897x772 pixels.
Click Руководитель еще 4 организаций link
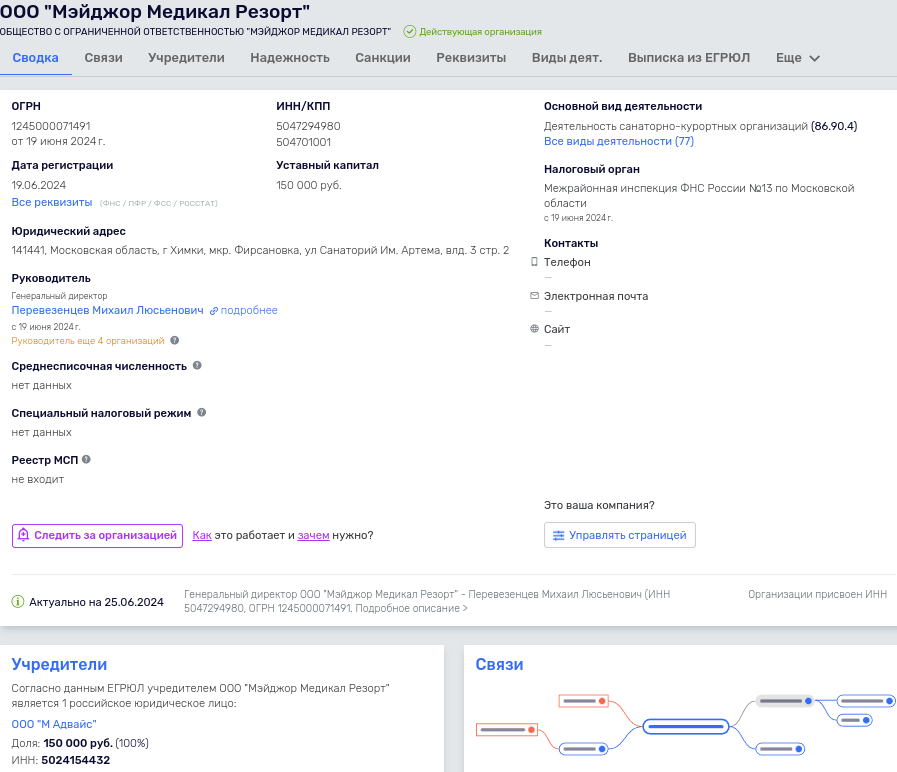click(x=88, y=341)
